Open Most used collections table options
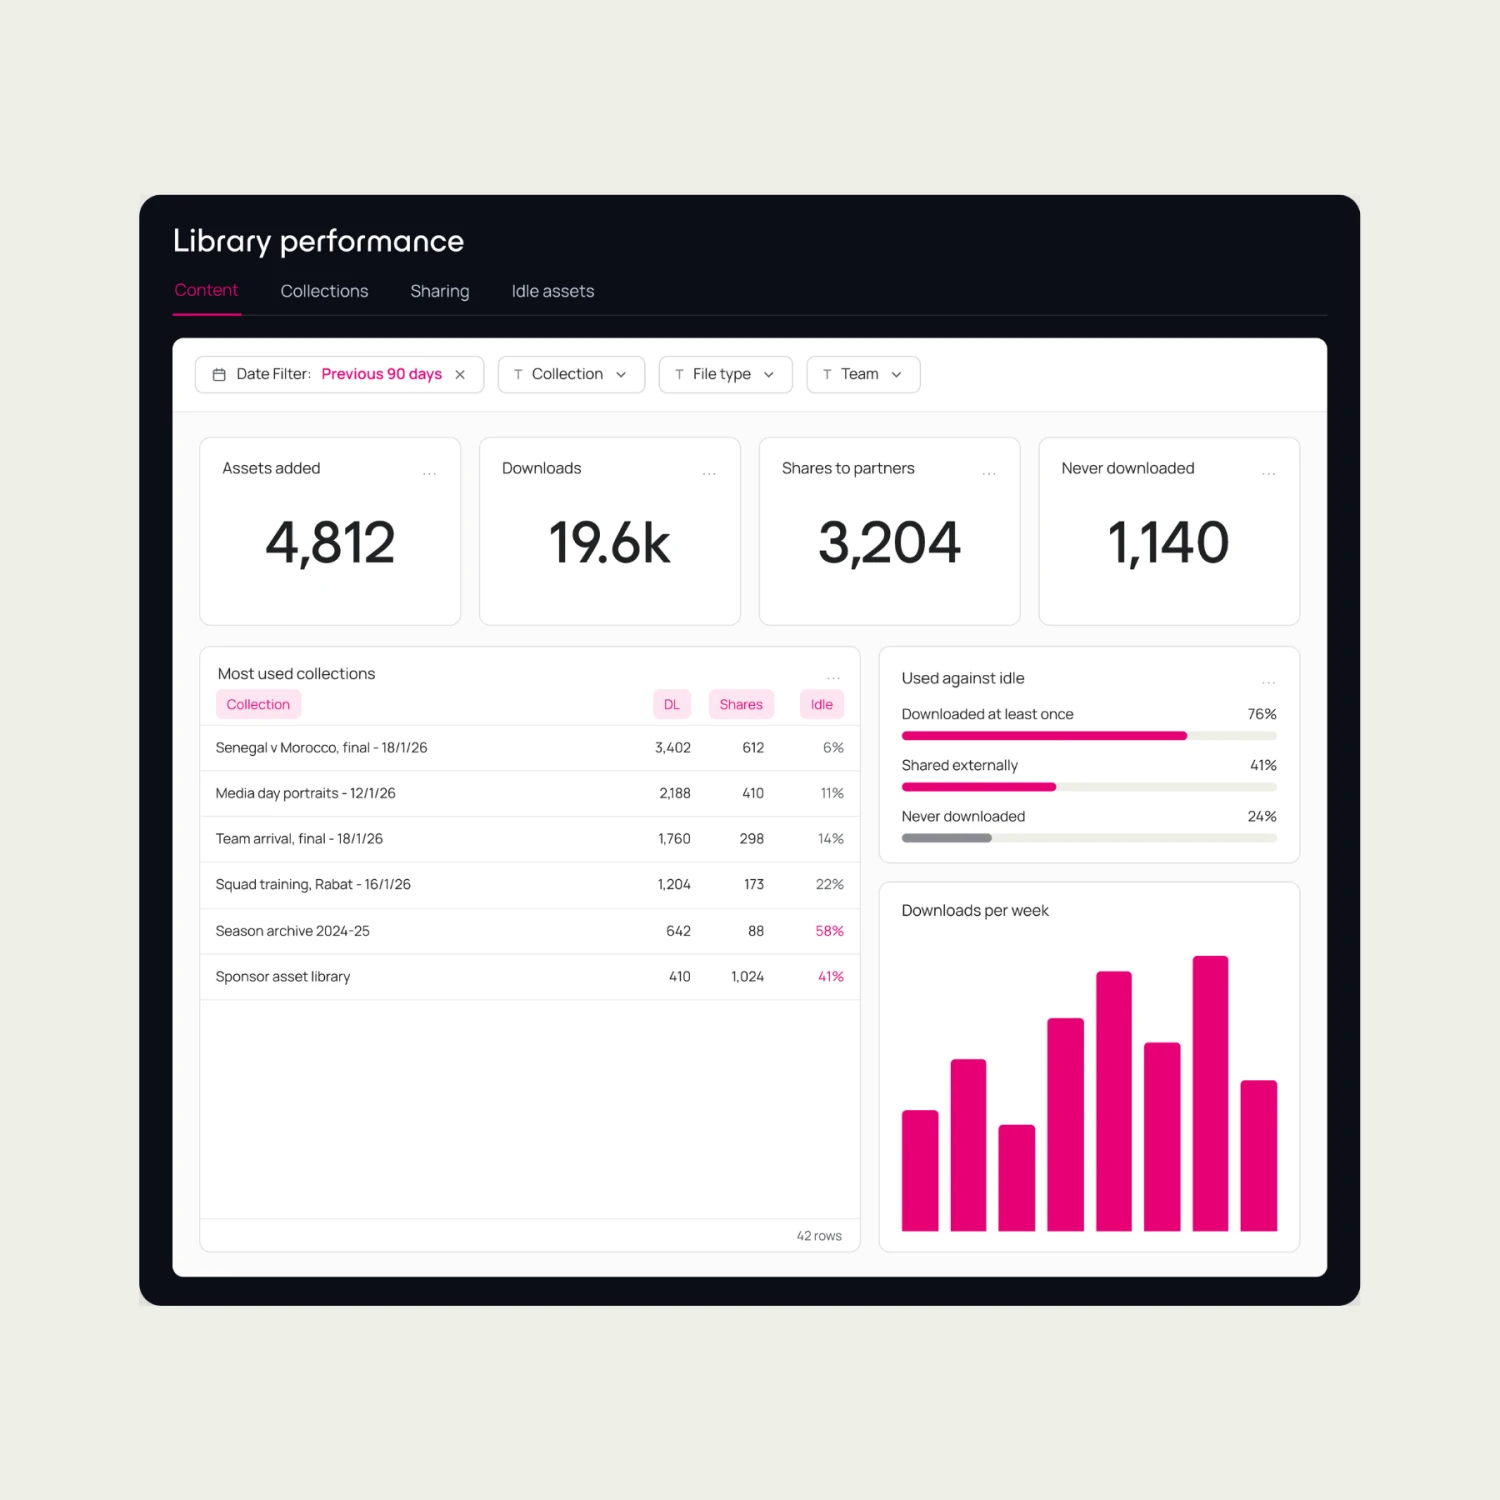The height and width of the screenshot is (1500, 1500). [x=834, y=678]
